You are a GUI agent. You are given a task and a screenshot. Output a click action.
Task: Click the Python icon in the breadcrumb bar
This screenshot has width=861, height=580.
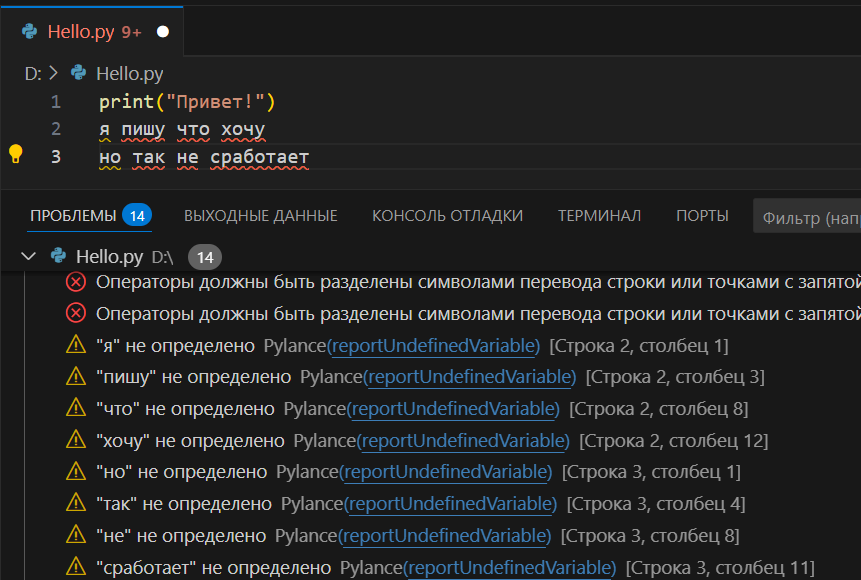coord(77,72)
